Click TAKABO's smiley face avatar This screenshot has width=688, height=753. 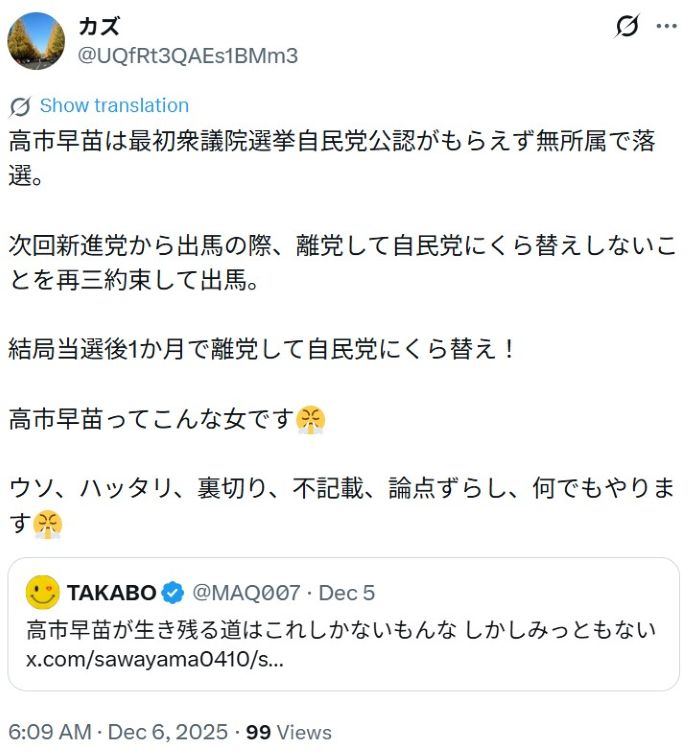point(42,593)
